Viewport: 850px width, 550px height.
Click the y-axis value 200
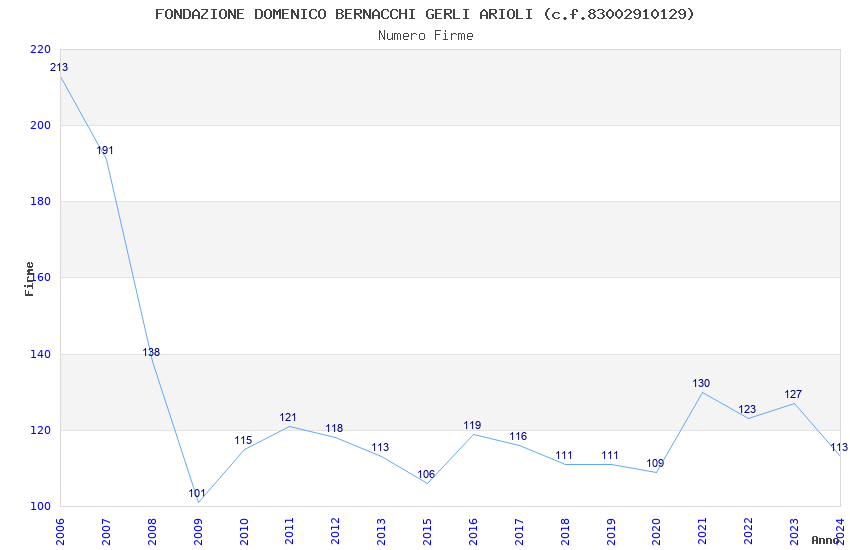[x=41, y=125]
